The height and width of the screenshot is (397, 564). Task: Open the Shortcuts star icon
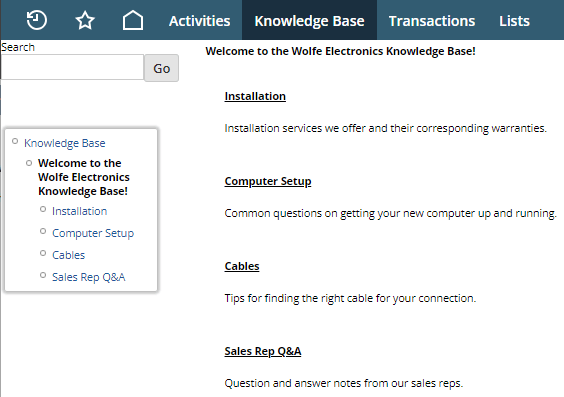point(85,20)
